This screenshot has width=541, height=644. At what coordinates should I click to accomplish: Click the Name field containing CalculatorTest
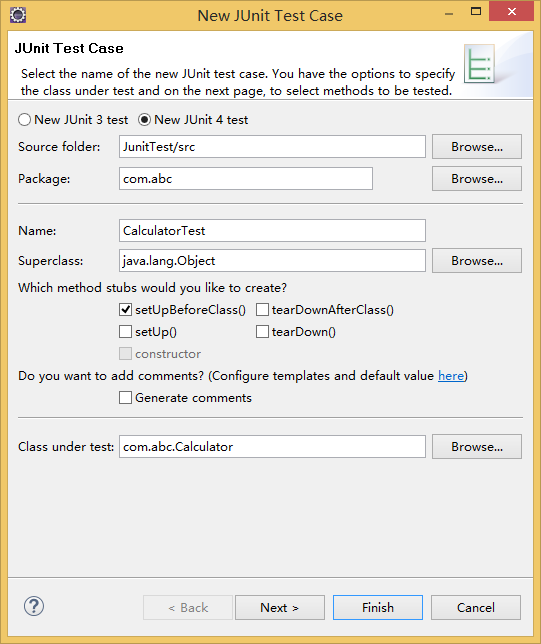(x=272, y=230)
